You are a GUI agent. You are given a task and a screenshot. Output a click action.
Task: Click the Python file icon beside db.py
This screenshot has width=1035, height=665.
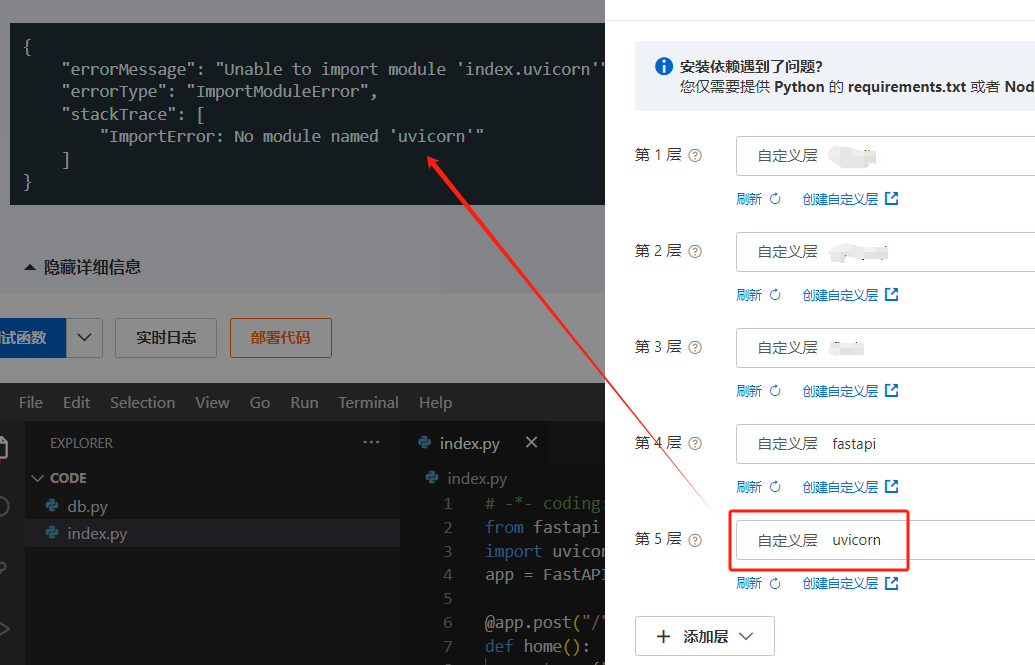pyautogui.click(x=52, y=506)
